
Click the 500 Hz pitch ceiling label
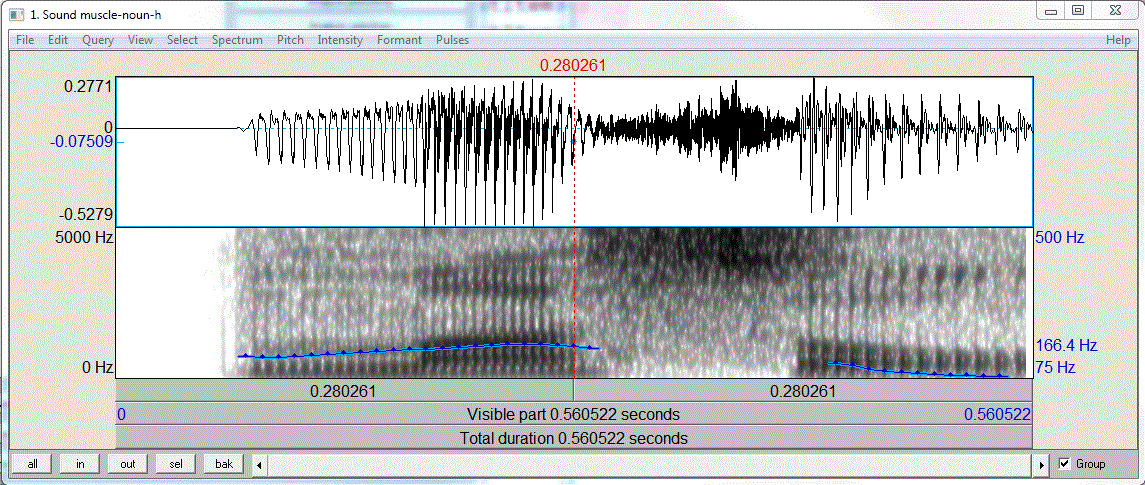(1060, 237)
